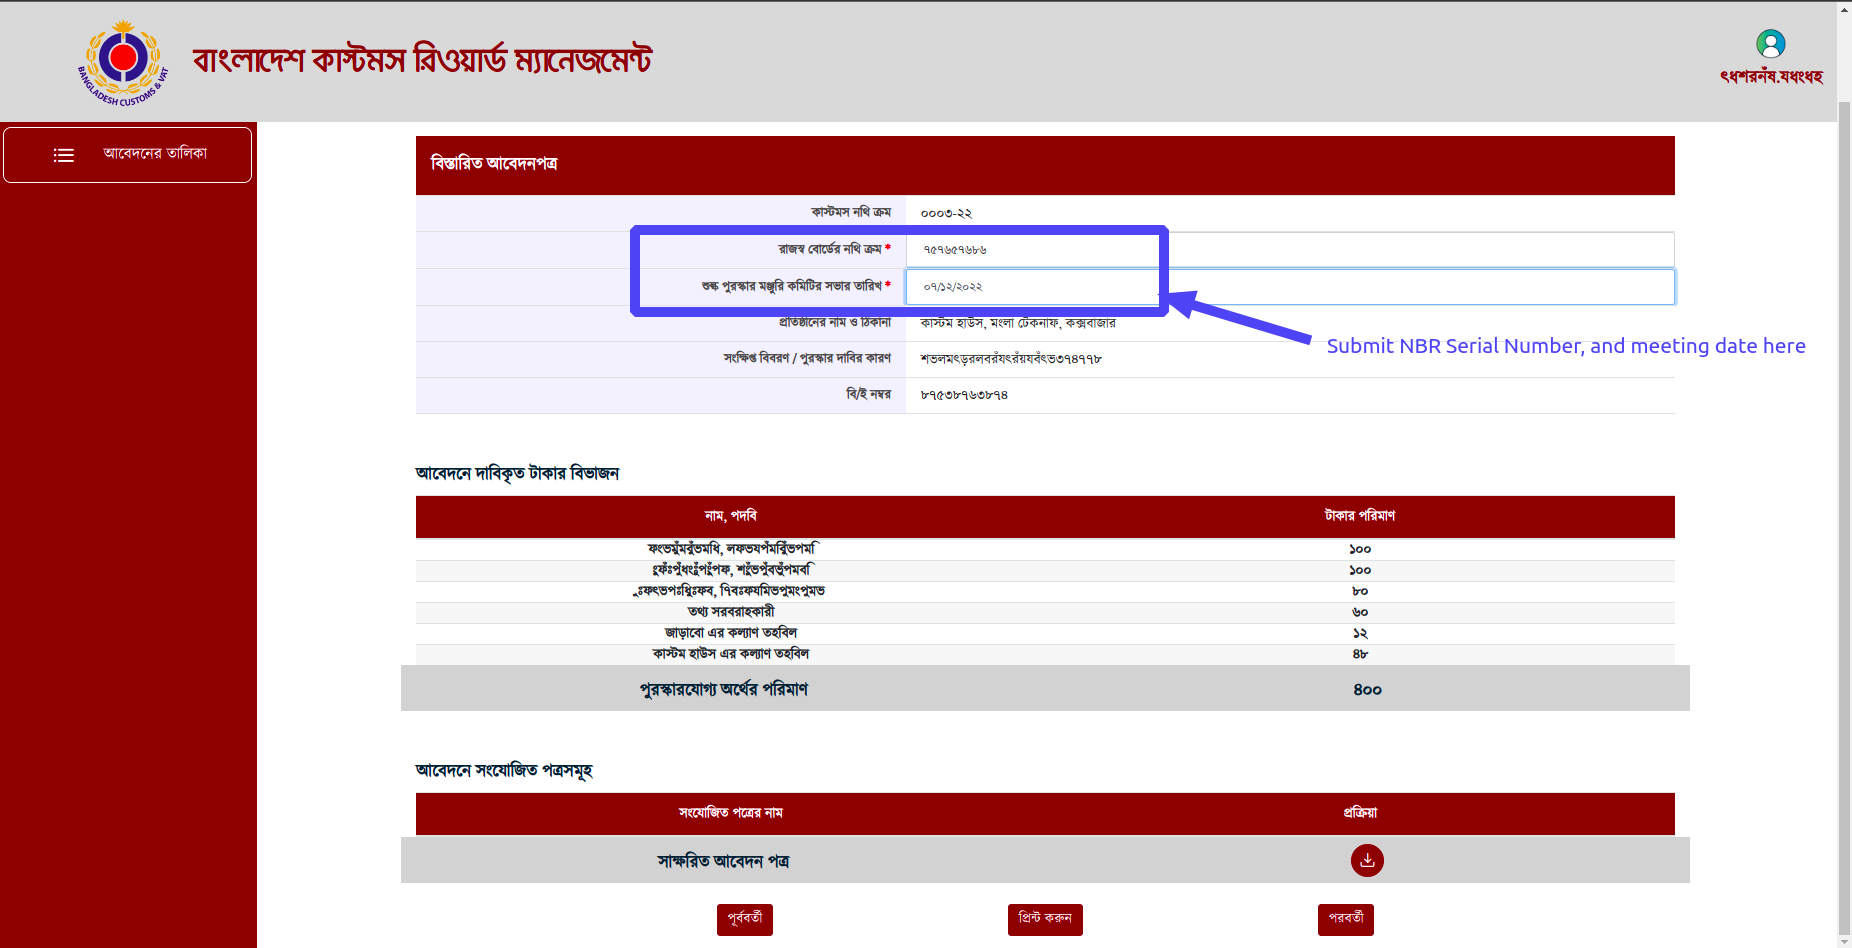The image size is (1852, 948).
Task: Click the পুরস্কারযোগ্য অর্থের পরিমাণ label
Action: (x=724, y=690)
